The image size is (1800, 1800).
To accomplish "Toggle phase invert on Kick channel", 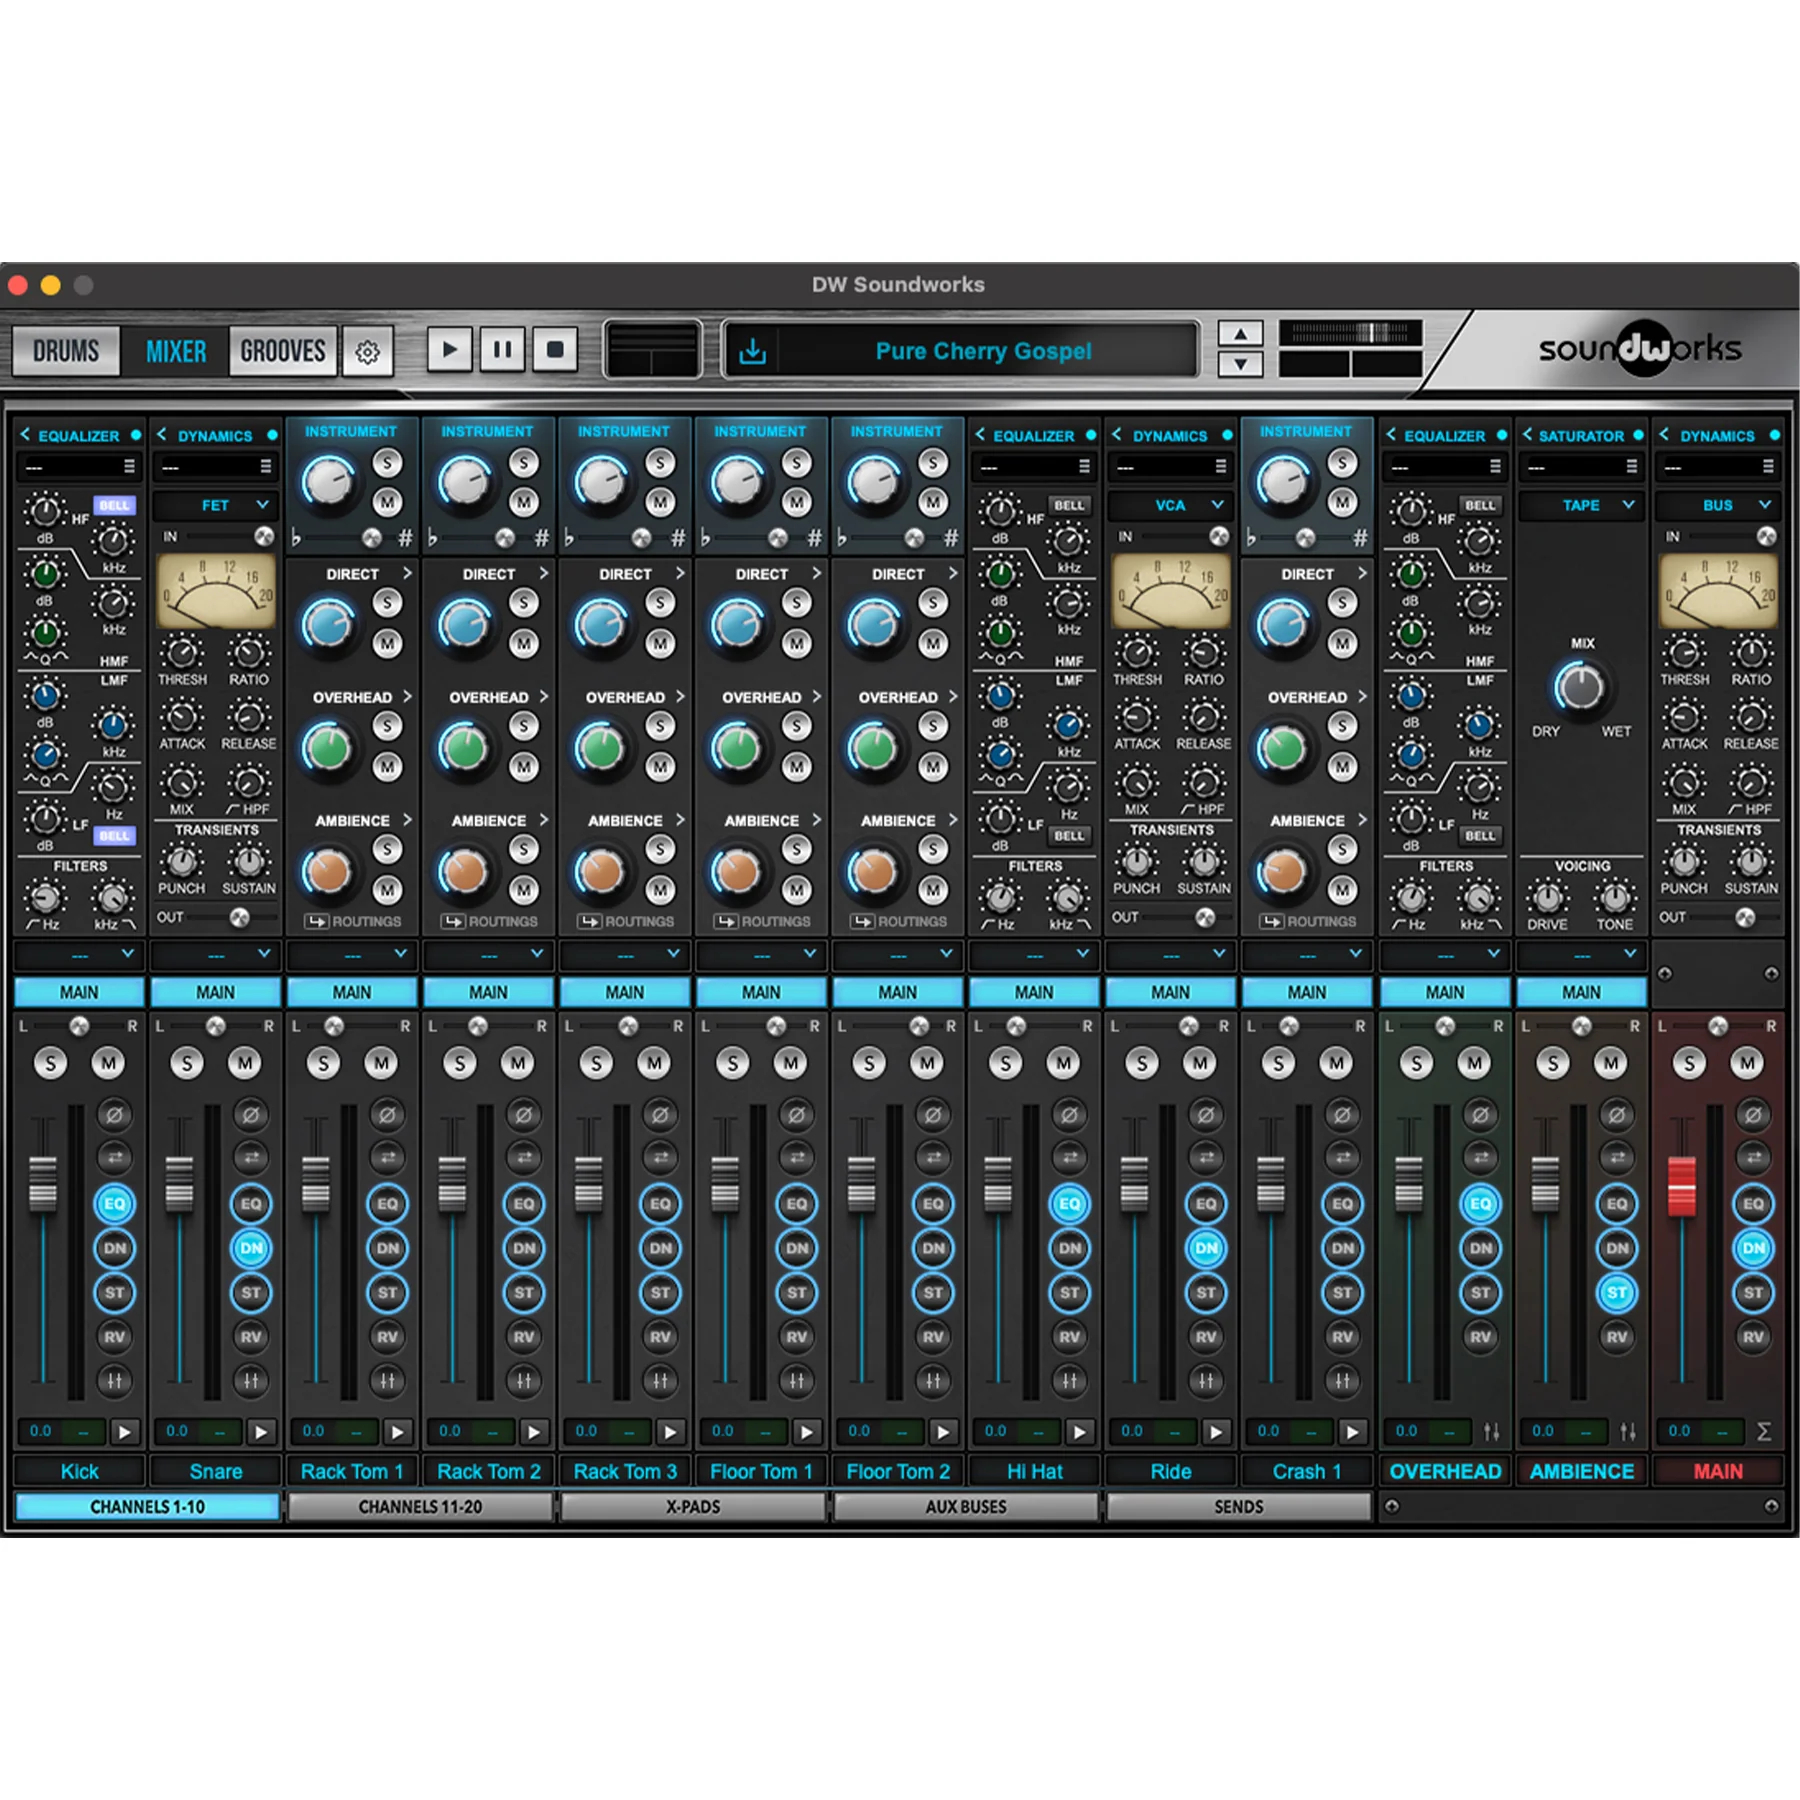I will 114,1114.
